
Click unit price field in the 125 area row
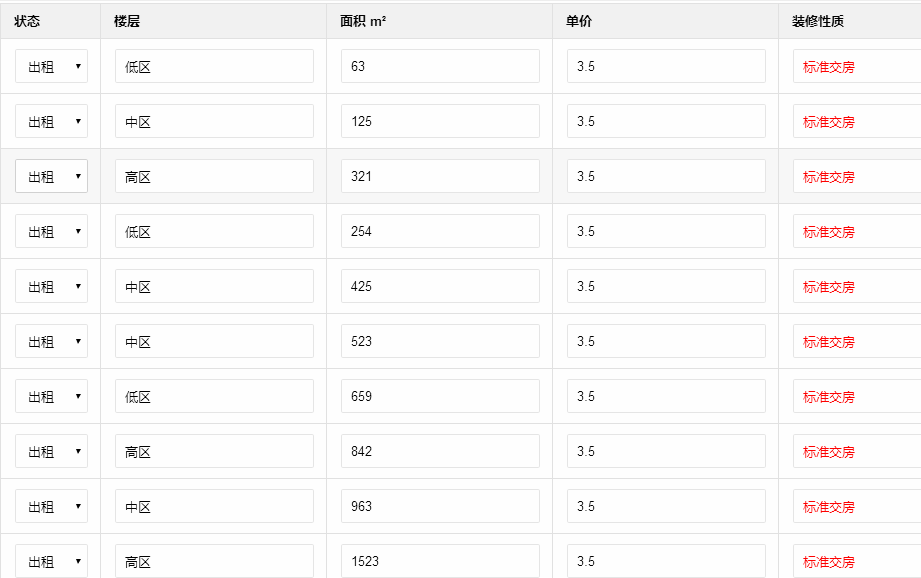click(x=666, y=122)
